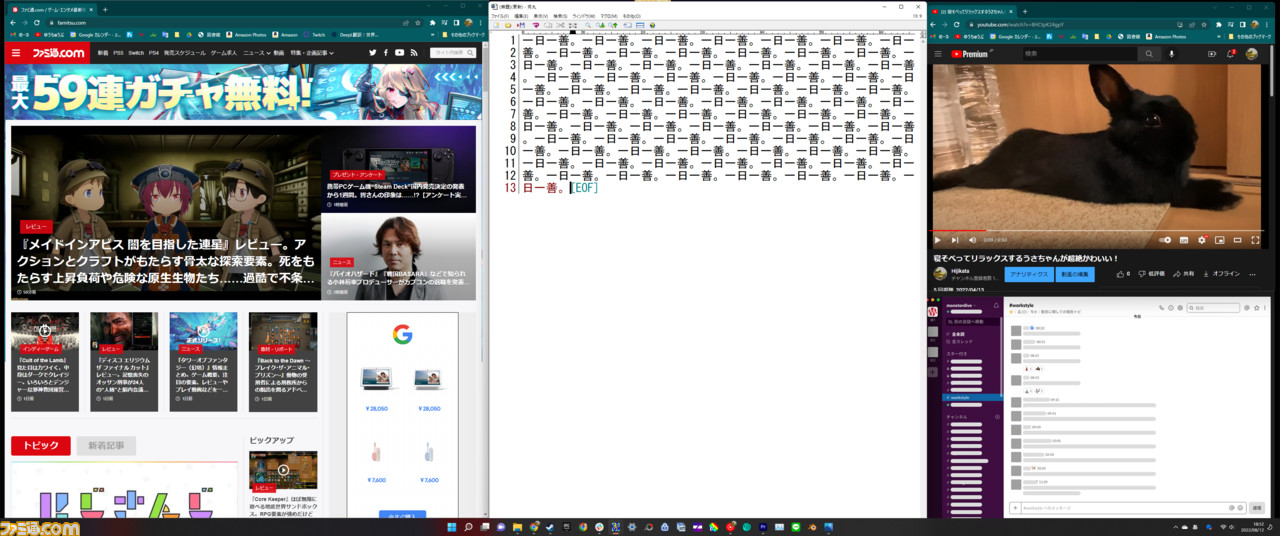
Task: Open Famitsu's Twitter page icon
Action: point(372,52)
